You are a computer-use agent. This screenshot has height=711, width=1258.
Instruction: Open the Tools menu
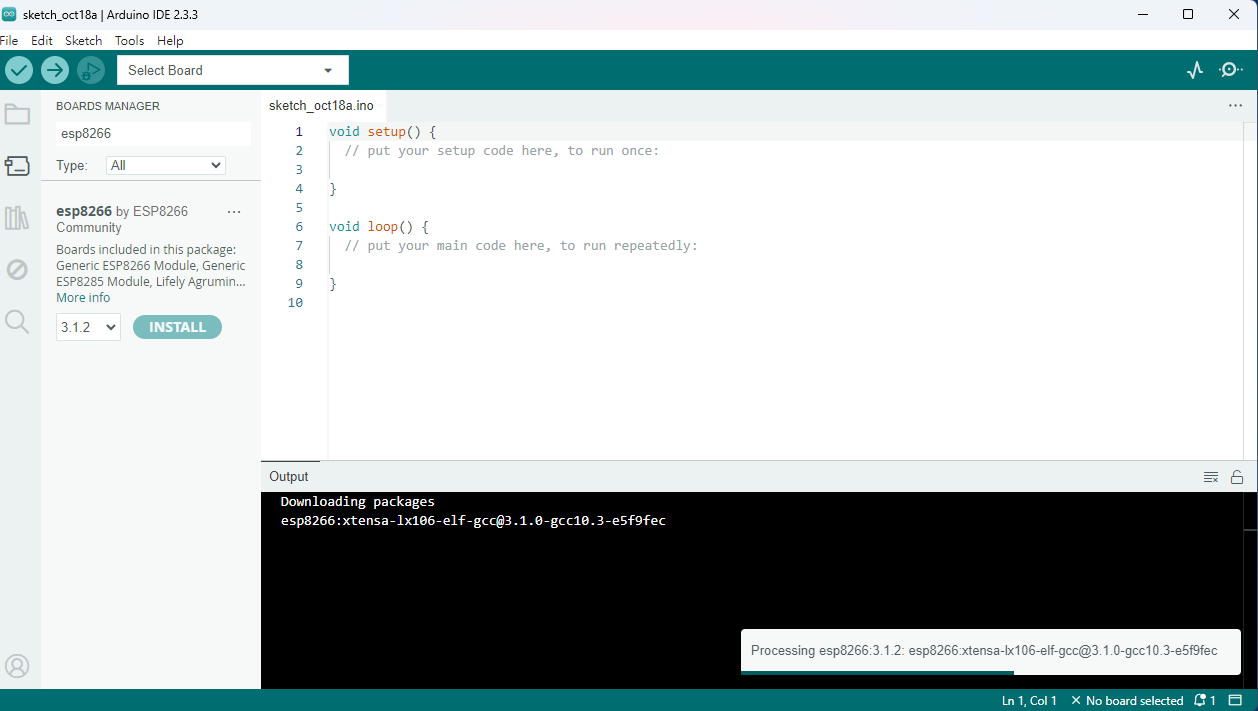point(129,41)
